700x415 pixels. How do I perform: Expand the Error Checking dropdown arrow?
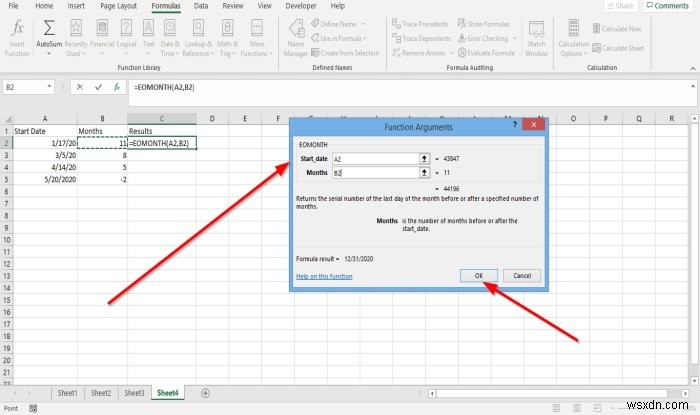(514, 38)
